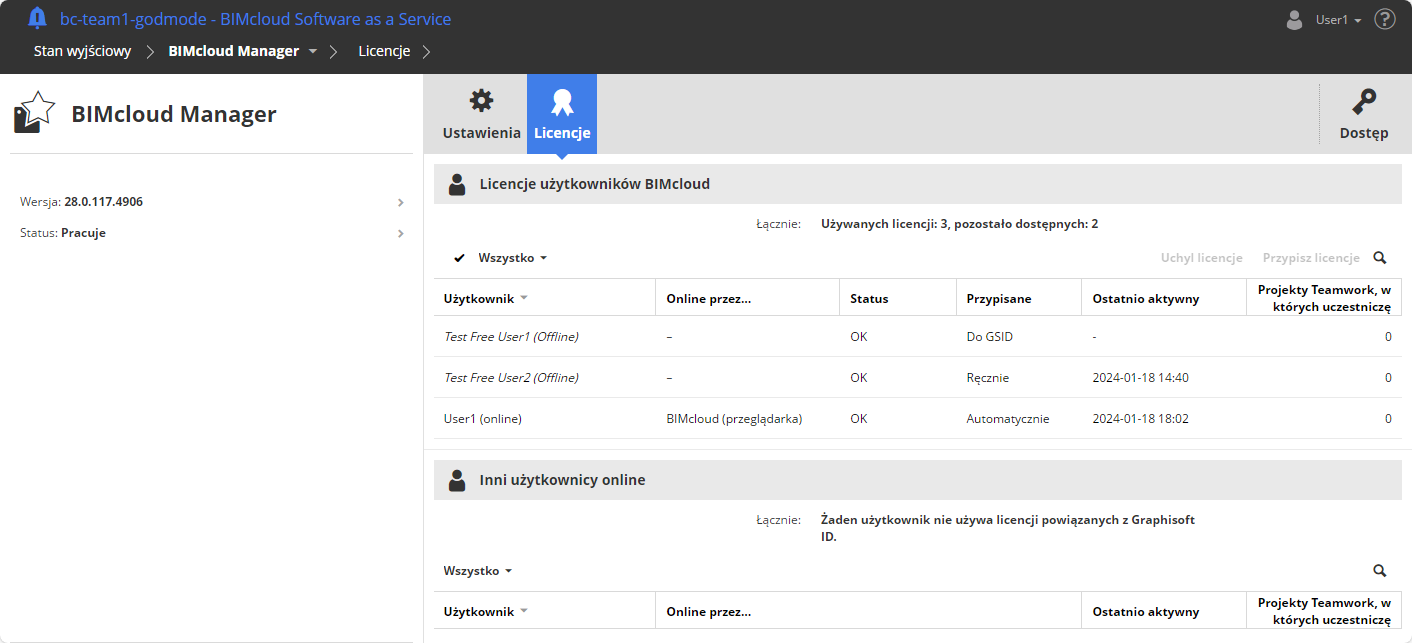Click the User1 profile avatar icon
Viewport: 1412px width, 643px height.
click(1295, 19)
